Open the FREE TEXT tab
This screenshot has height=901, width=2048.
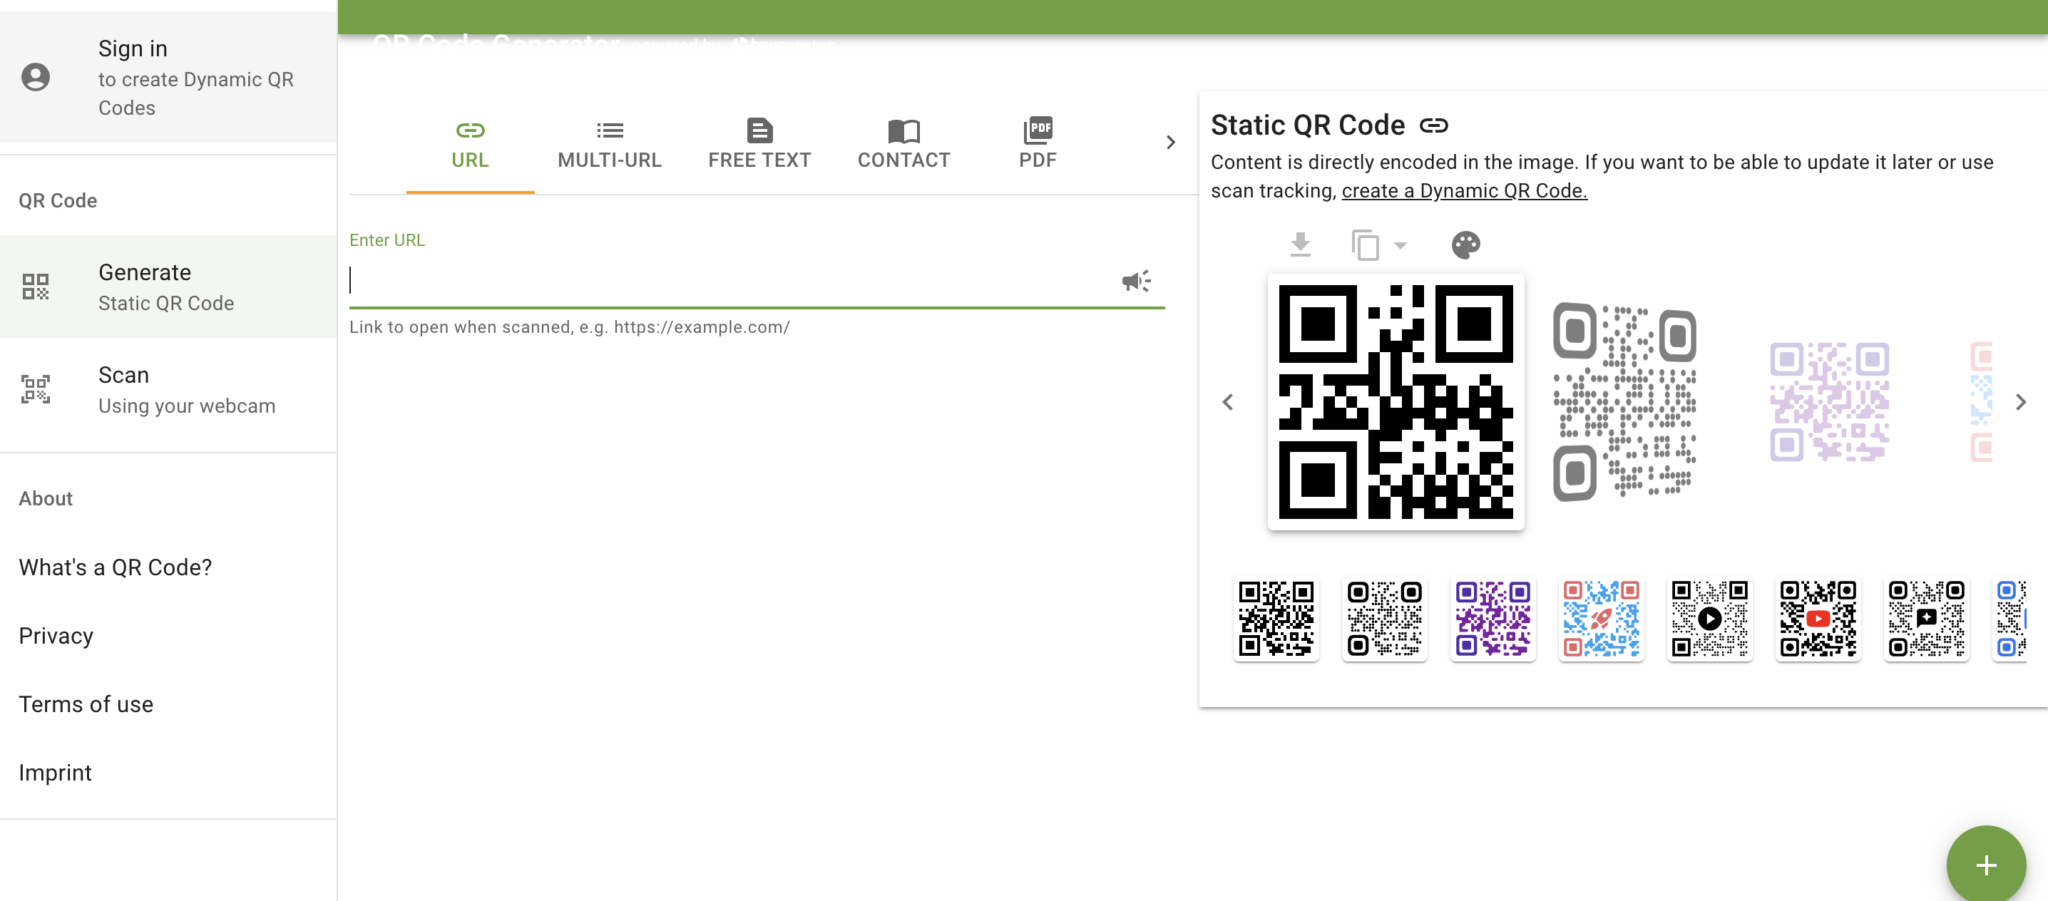point(759,142)
